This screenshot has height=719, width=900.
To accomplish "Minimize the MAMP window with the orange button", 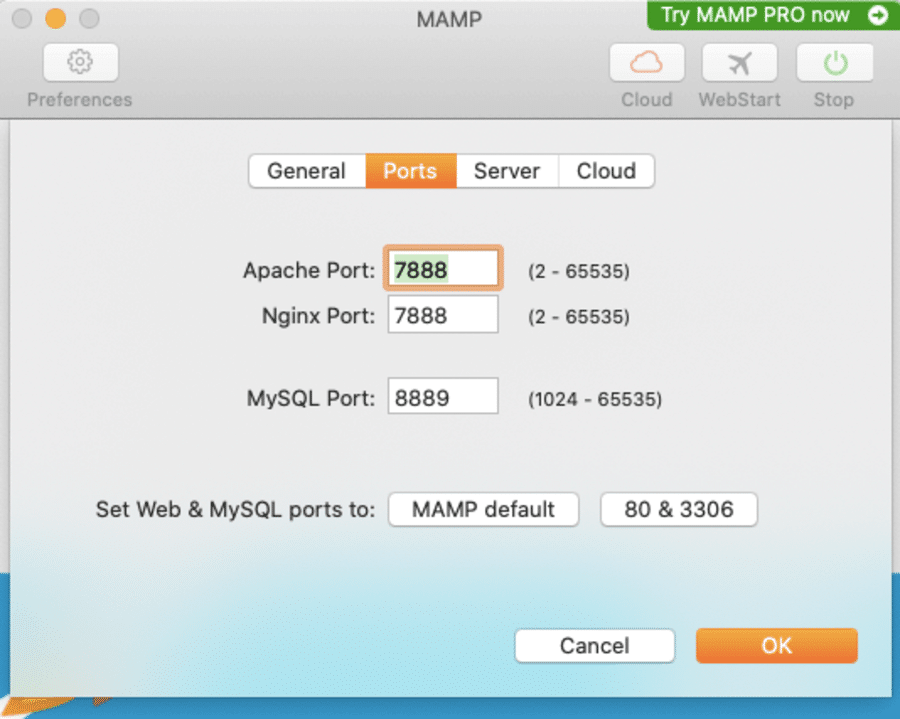I will click(56, 18).
